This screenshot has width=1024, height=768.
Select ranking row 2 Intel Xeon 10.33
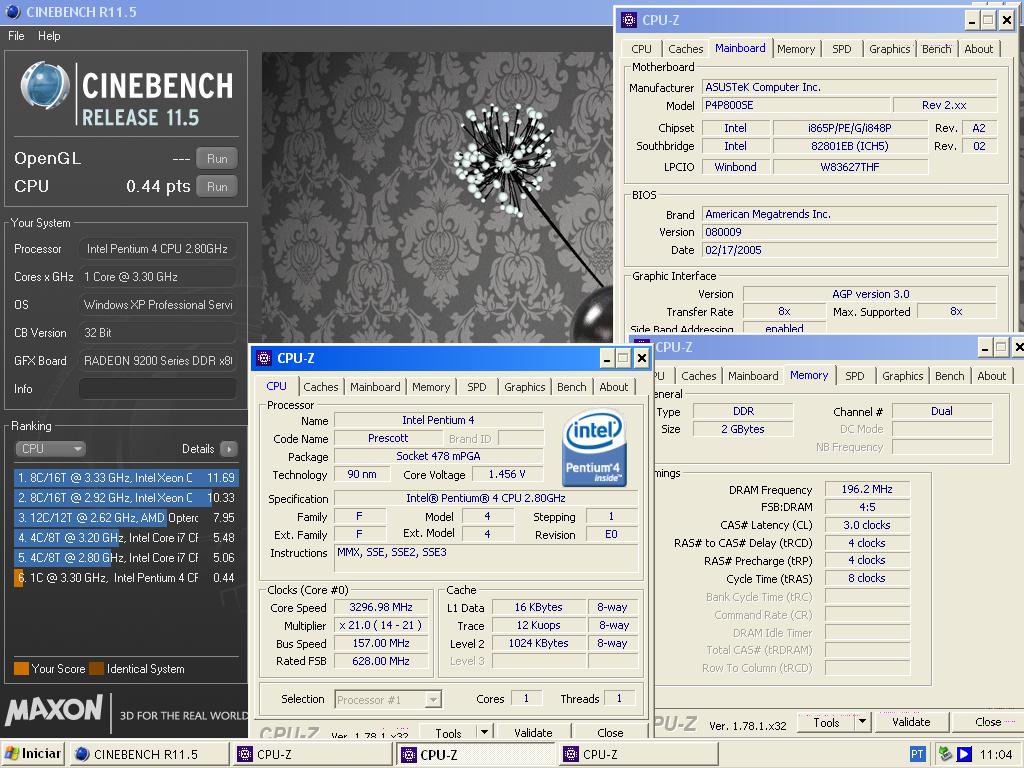126,498
